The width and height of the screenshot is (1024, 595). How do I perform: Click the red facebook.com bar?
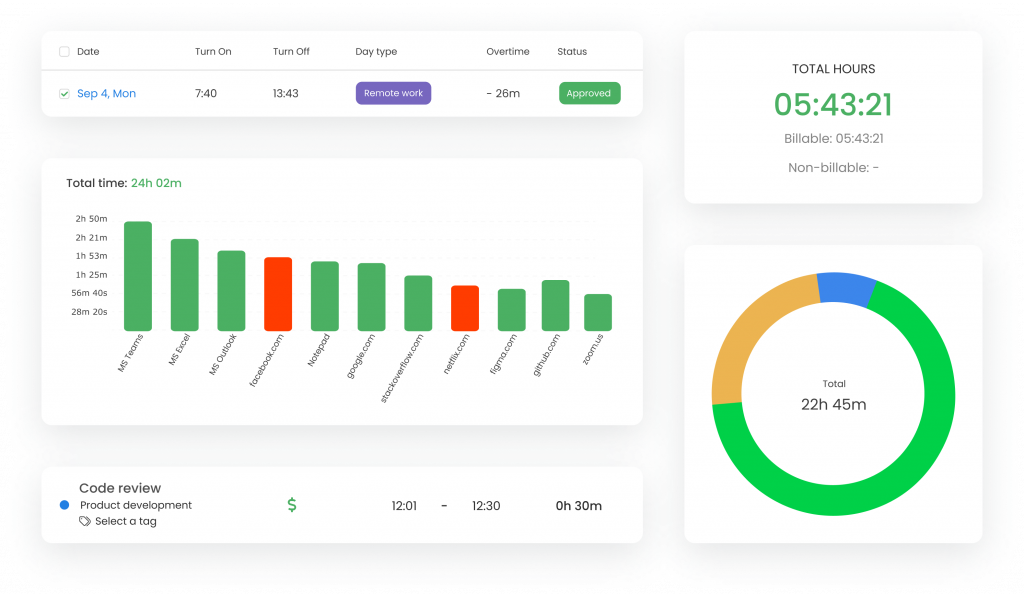click(x=278, y=294)
